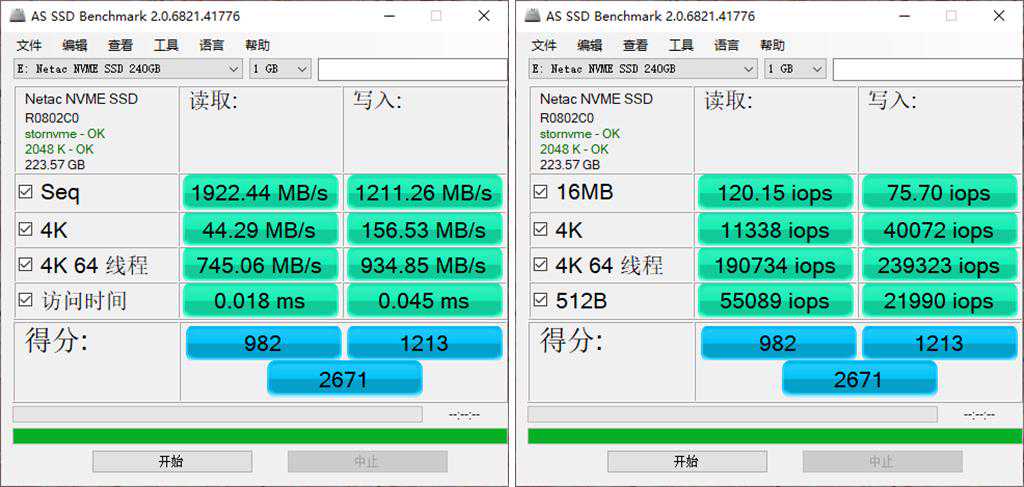This screenshot has width=1024, height=487.
Task: Open the 文件 menu in the left window
Action: [29, 45]
